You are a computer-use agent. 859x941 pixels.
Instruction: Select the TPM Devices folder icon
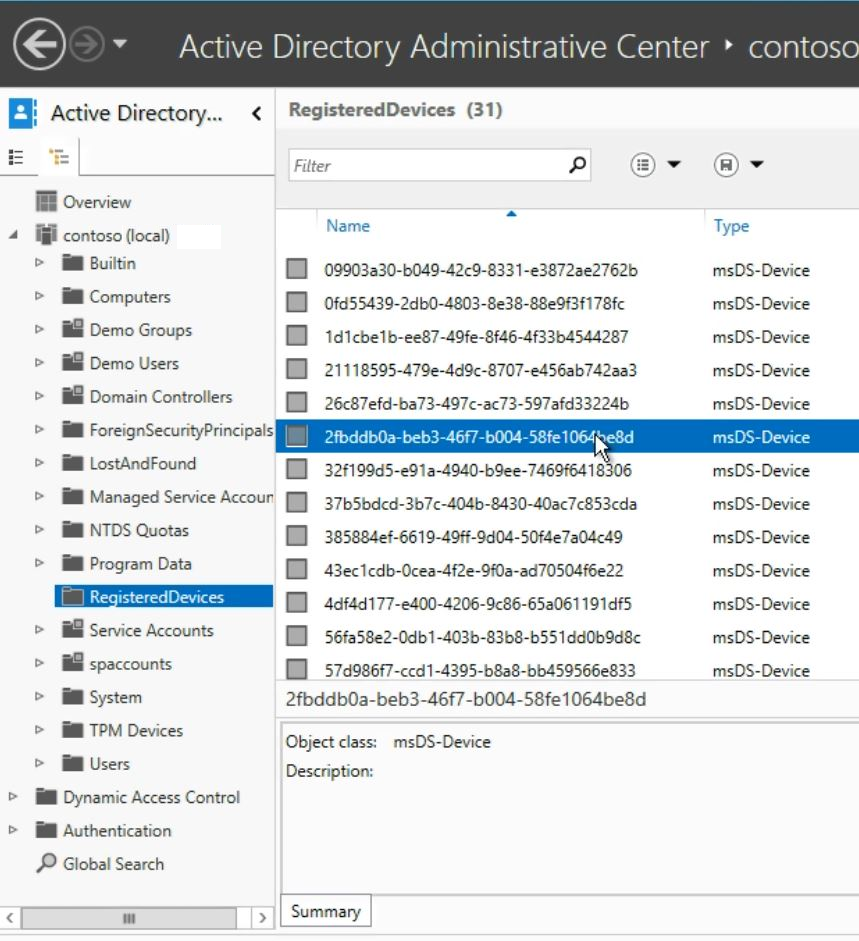coord(73,730)
